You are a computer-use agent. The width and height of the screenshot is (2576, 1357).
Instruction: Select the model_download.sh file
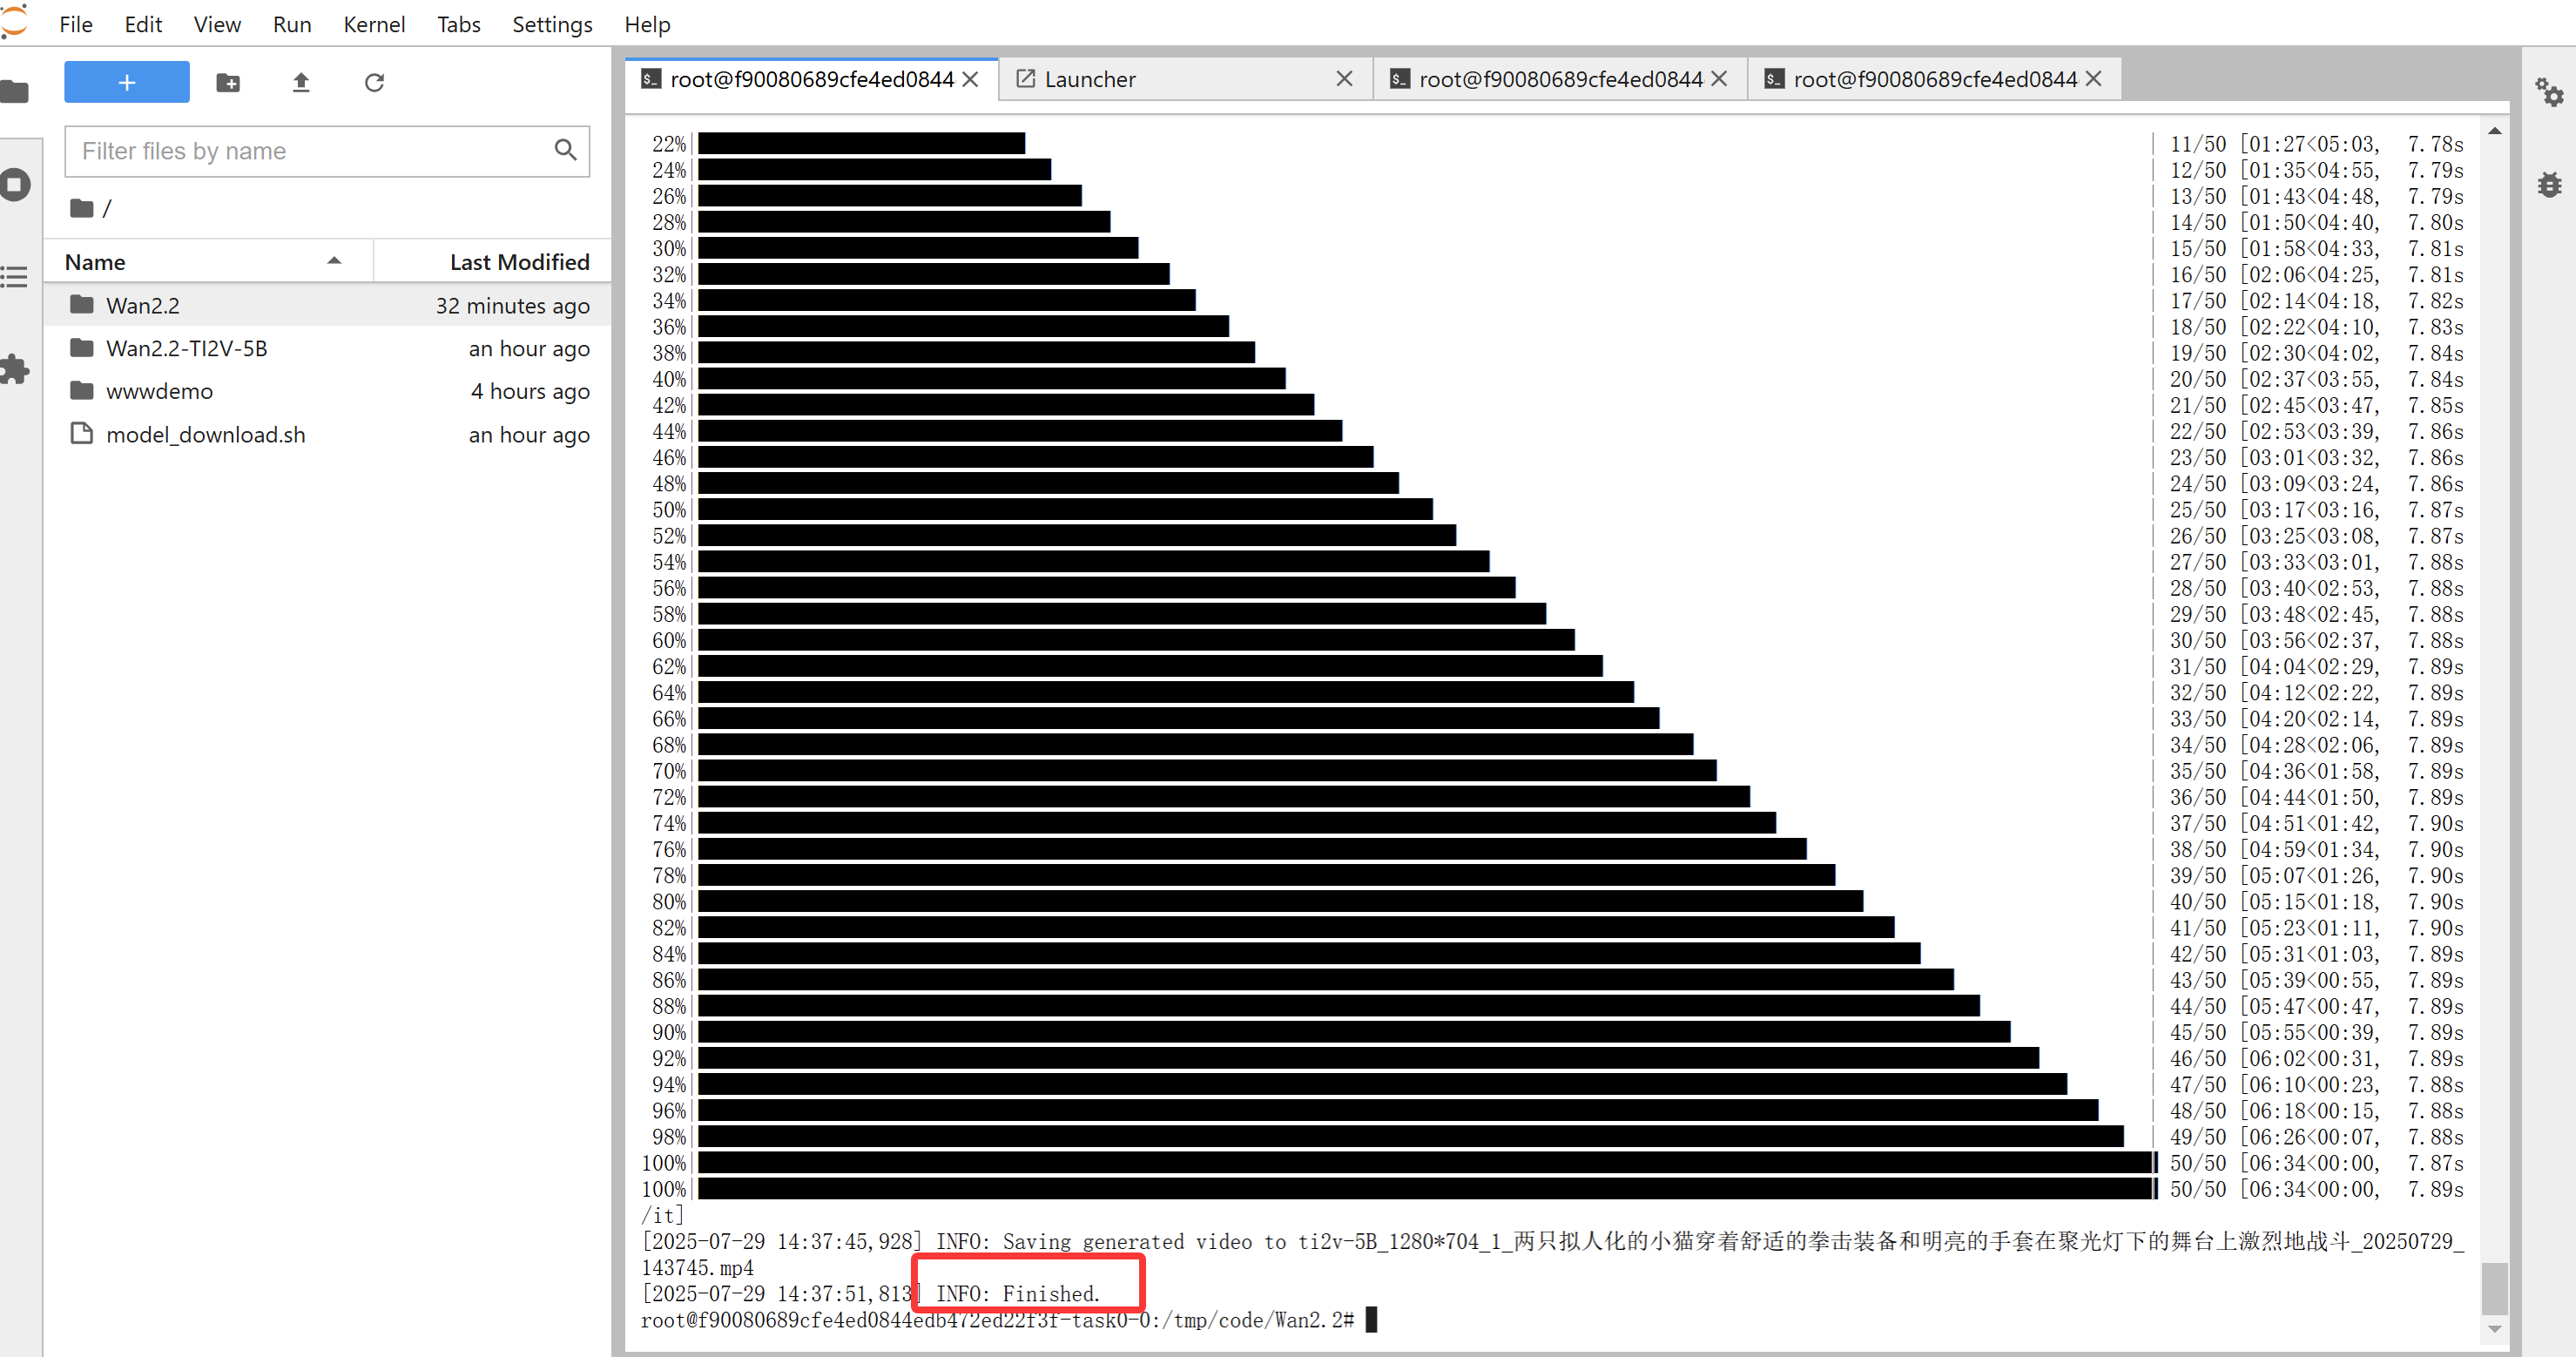(x=327, y=434)
